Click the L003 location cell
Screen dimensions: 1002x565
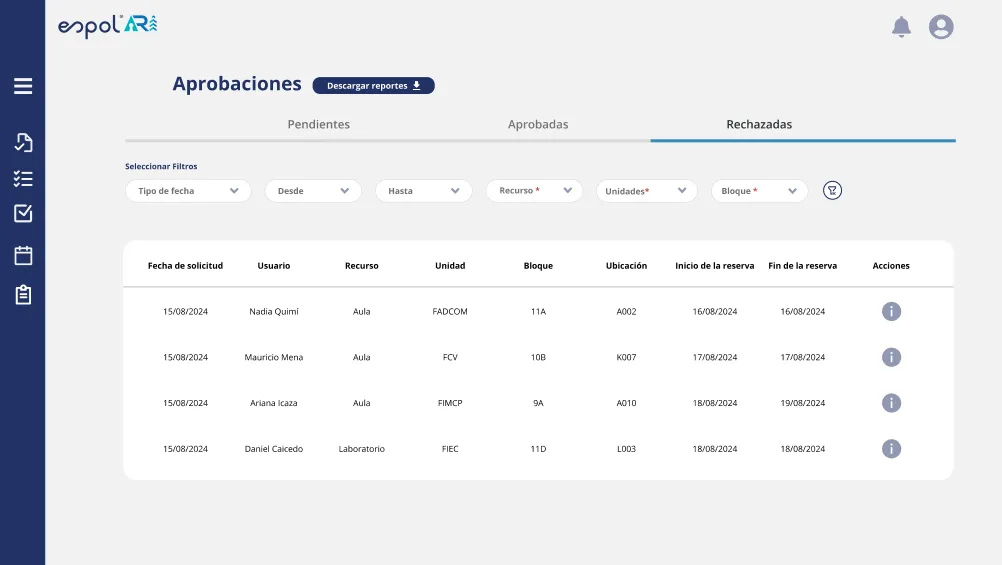pos(626,449)
